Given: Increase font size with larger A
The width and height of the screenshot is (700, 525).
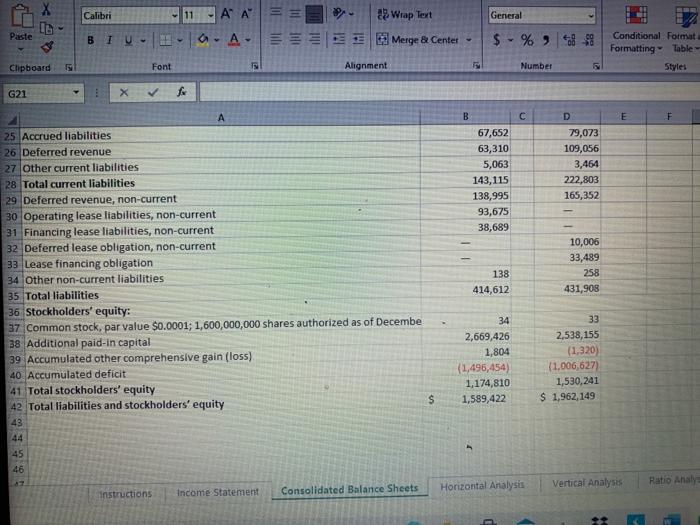Looking at the screenshot, I should point(227,15).
